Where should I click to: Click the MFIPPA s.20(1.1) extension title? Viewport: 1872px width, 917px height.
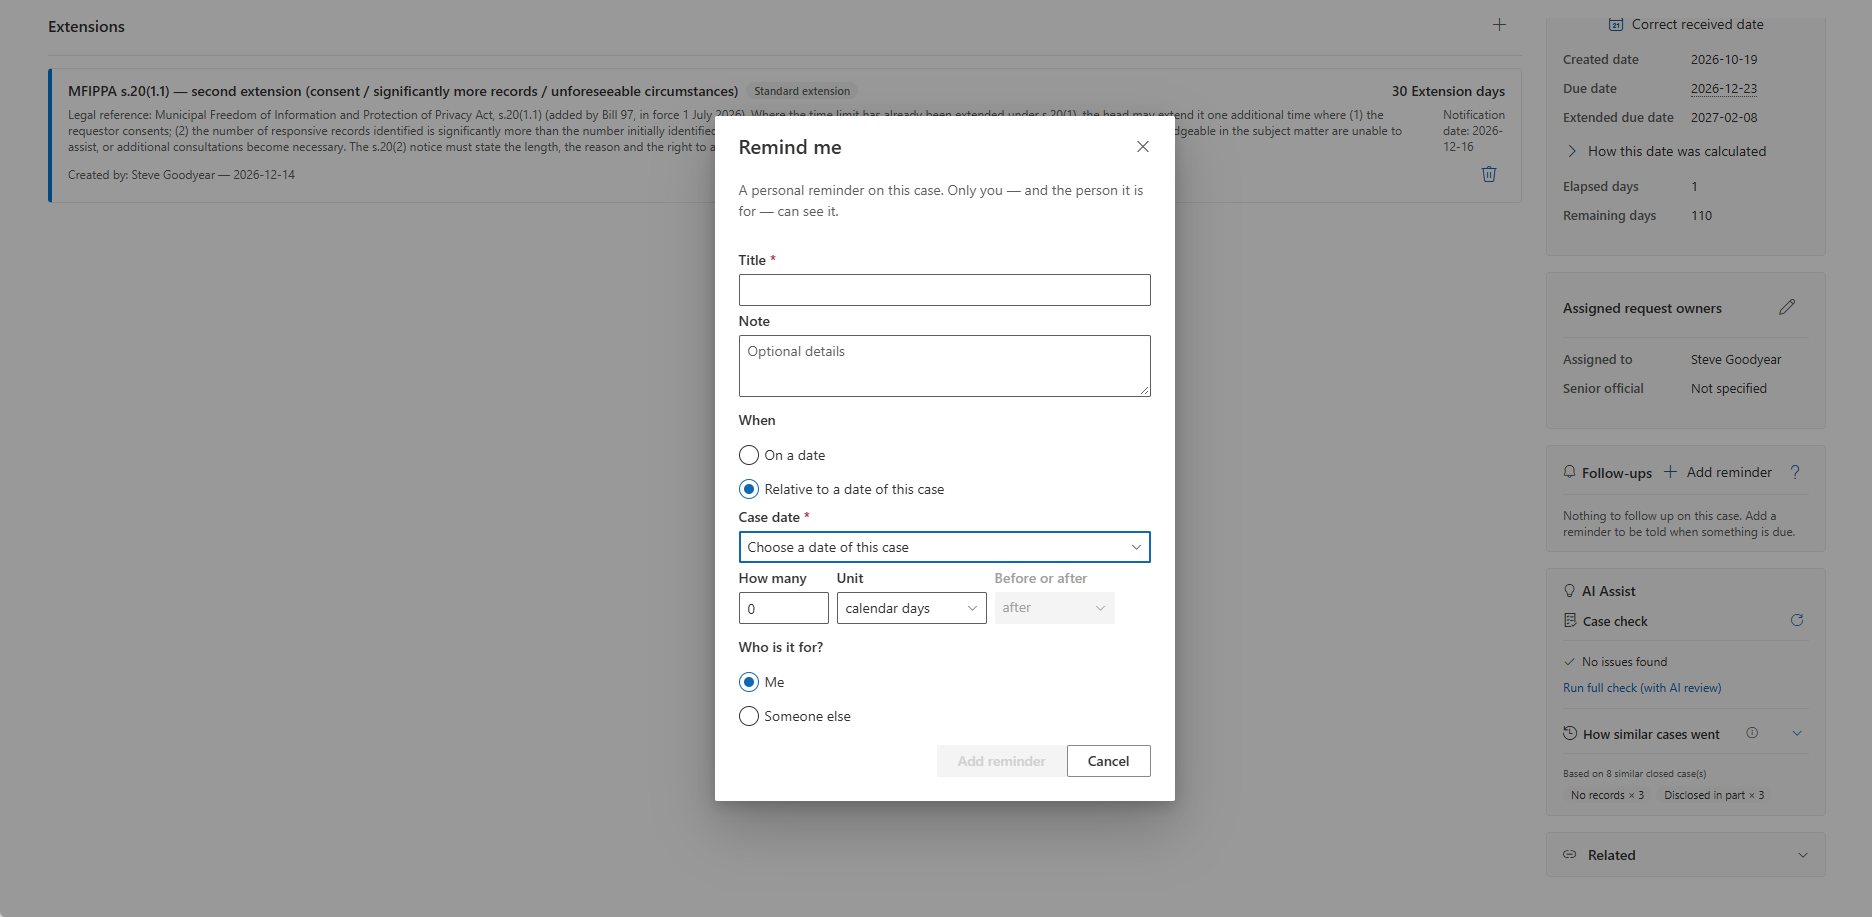coord(403,91)
